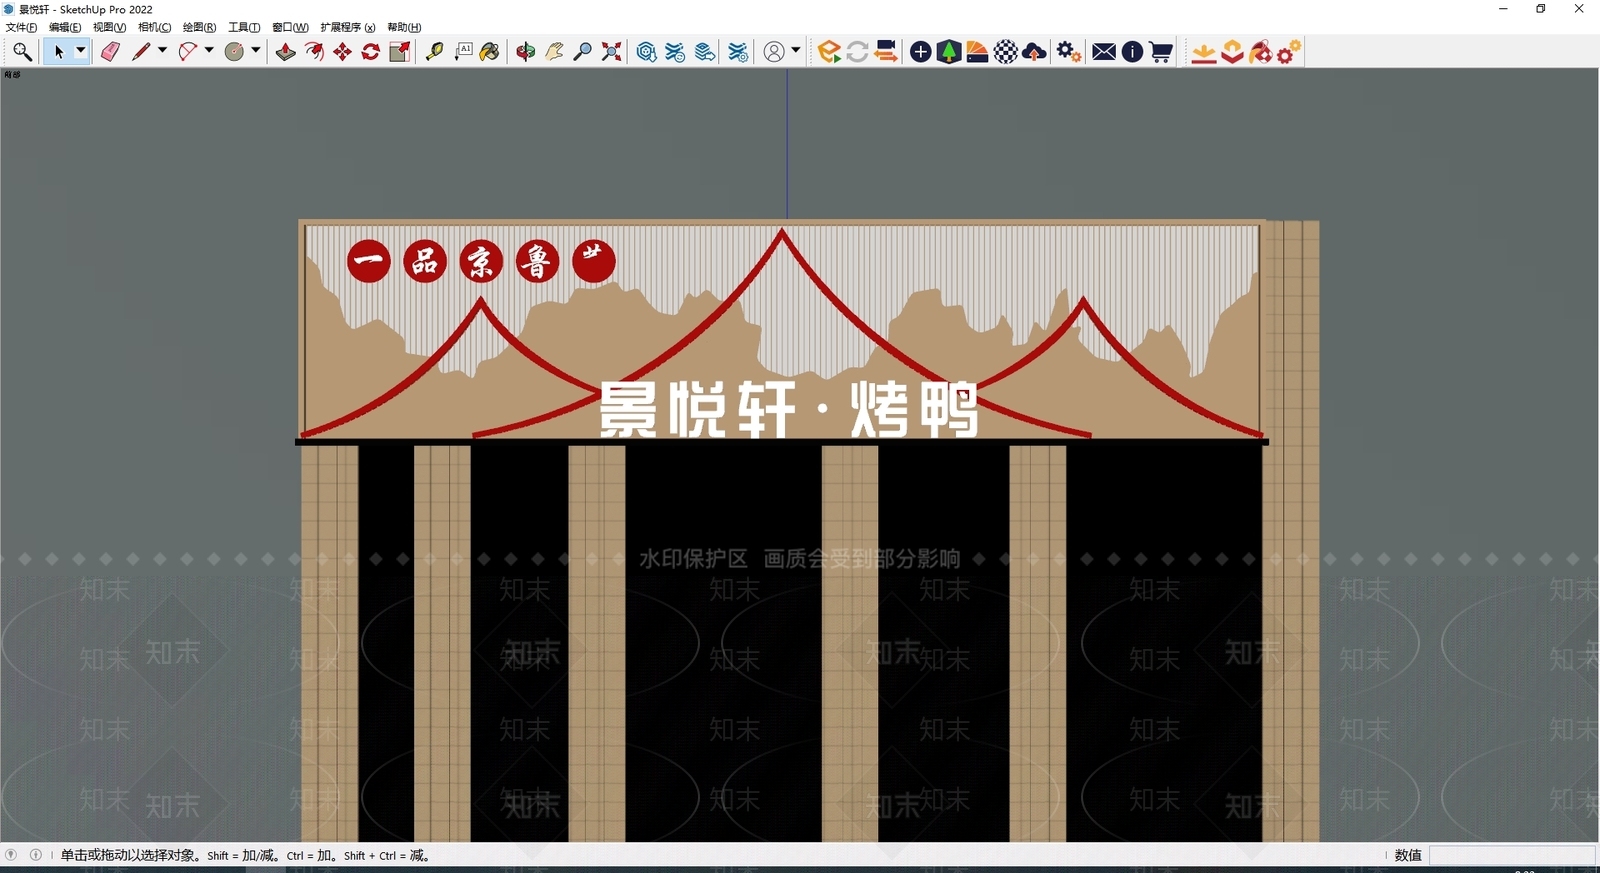The image size is (1600, 873).
Task: Open the 窗口(W) menu
Action: 290,27
